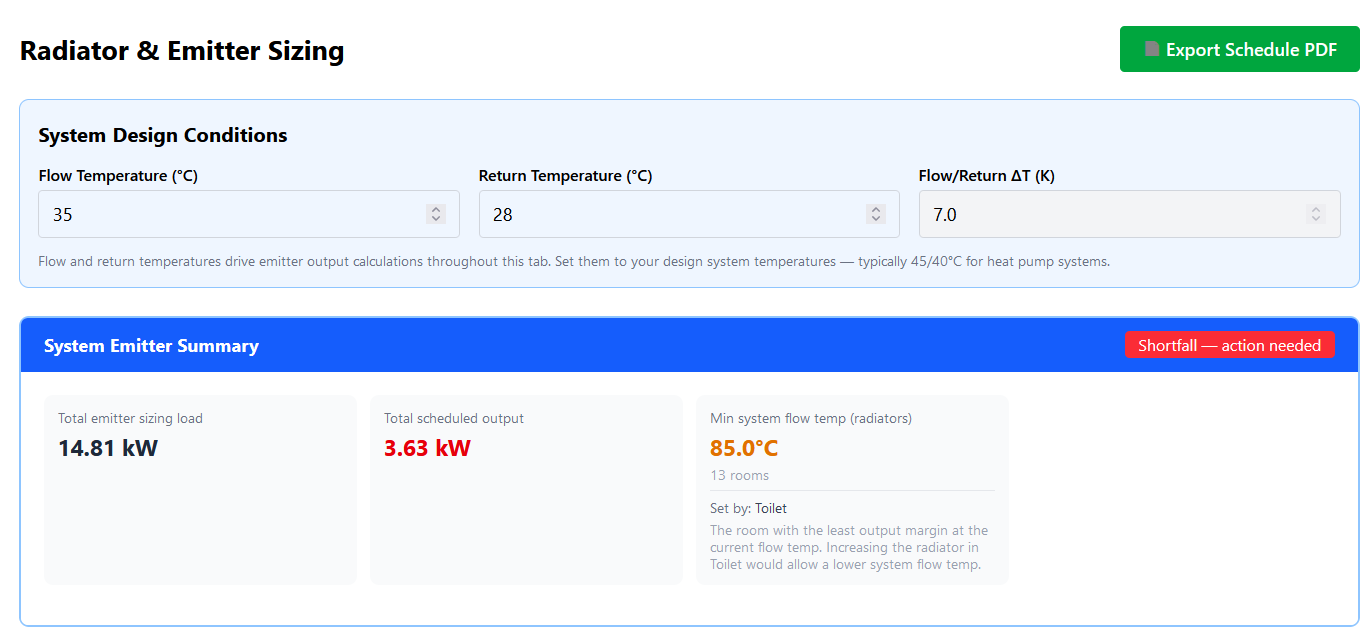The height and width of the screenshot is (643, 1371).
Task: Click the '13 rooms' text
Action: pyautogui.click(x=739, y=475)
